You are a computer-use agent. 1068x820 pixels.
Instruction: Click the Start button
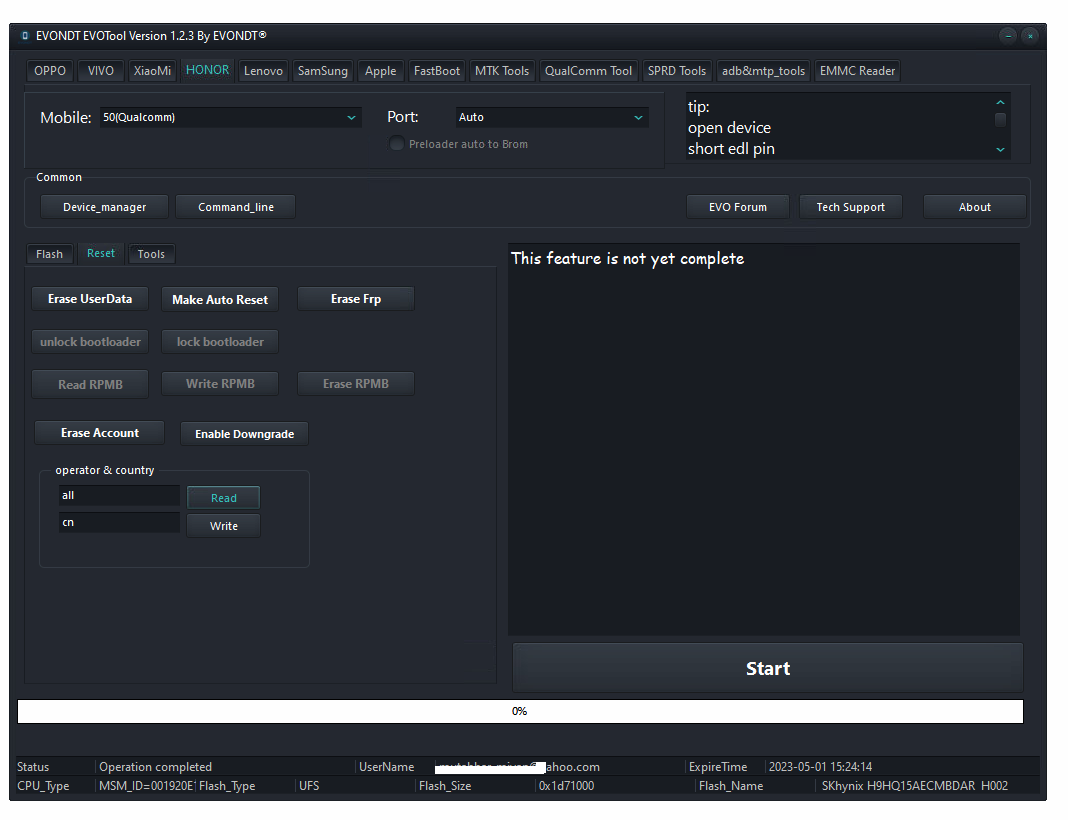coord(768,668)
